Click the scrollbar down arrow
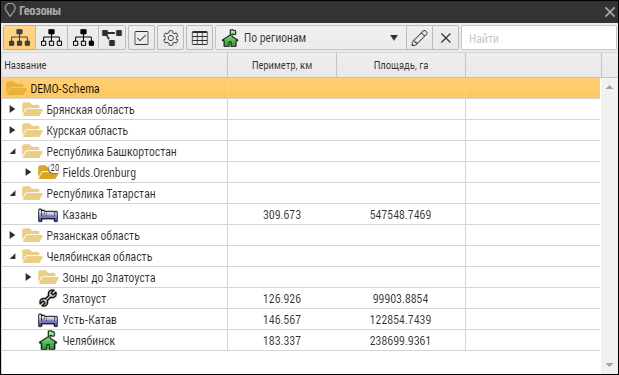This screenshot has height=375, width=619. tap(609, 366)
